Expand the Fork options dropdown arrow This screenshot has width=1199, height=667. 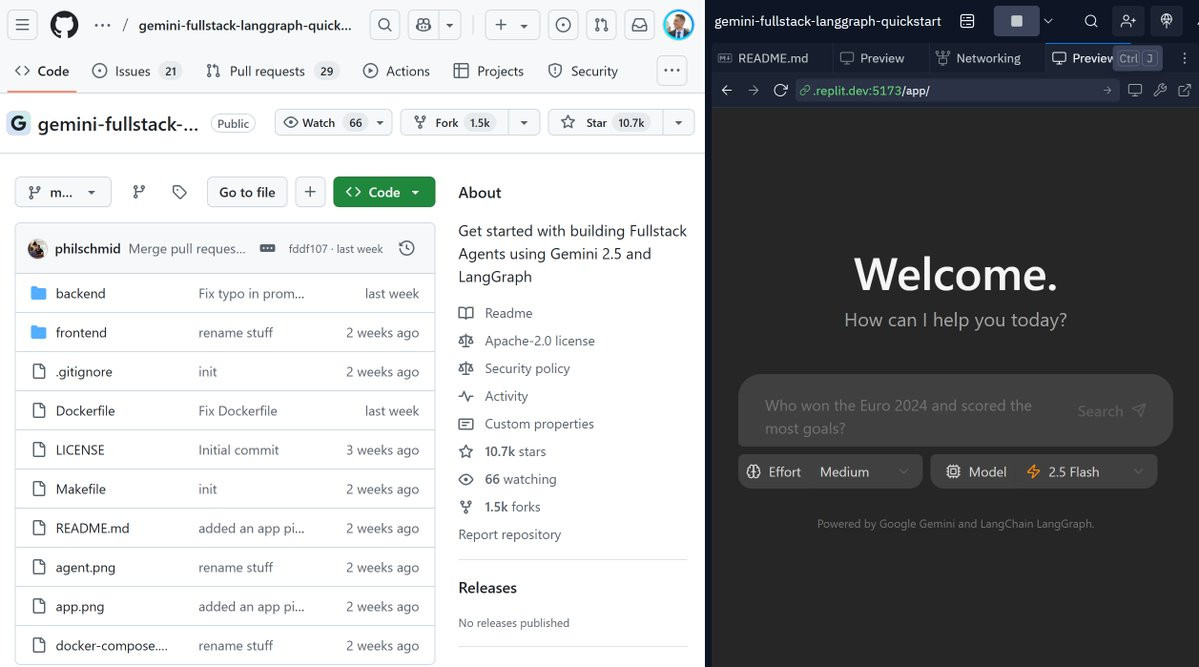524,122
